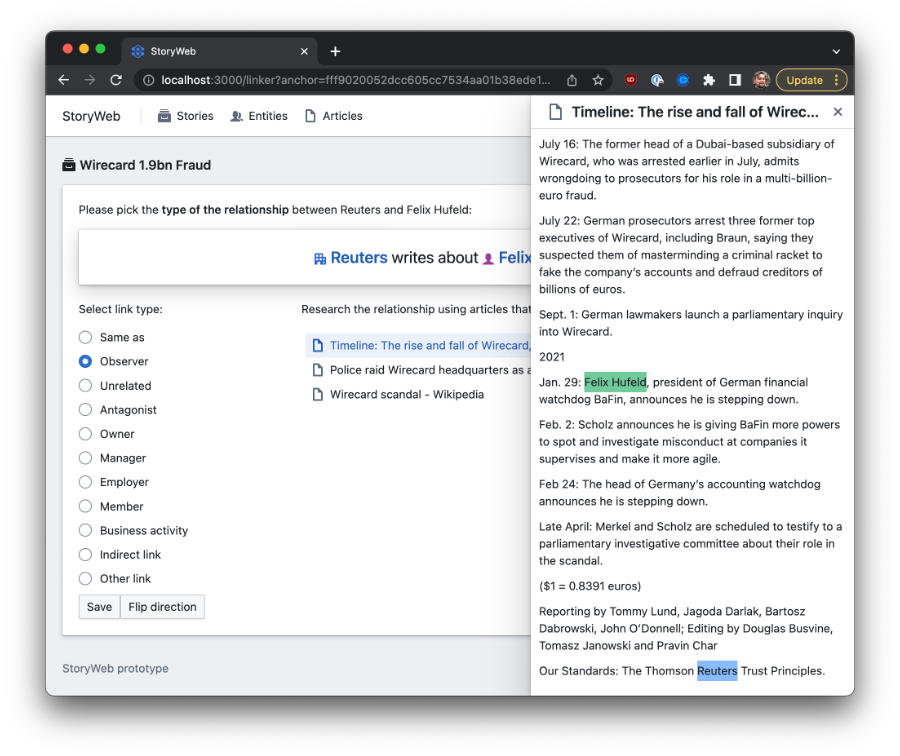Select the Business activity link type
Screen dimensions: 900x756
[86, 530]
